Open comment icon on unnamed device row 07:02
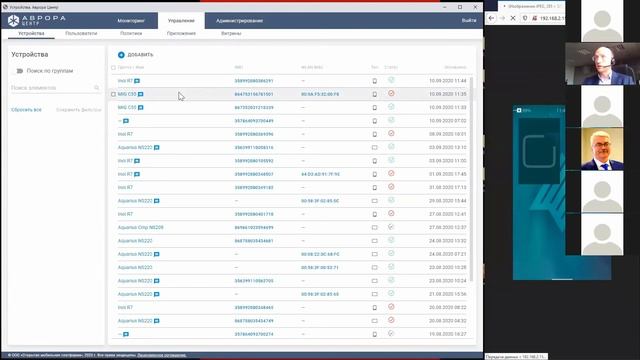The image size is (640, 360). tap(126, 121)
